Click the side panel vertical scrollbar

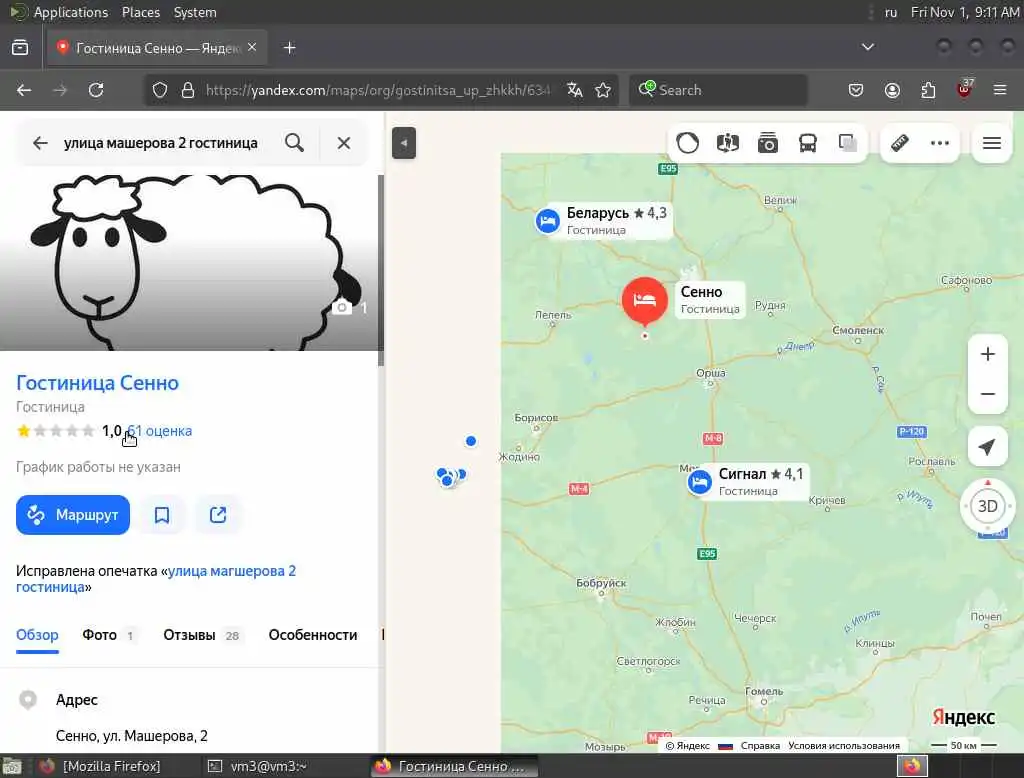(381, 270)
